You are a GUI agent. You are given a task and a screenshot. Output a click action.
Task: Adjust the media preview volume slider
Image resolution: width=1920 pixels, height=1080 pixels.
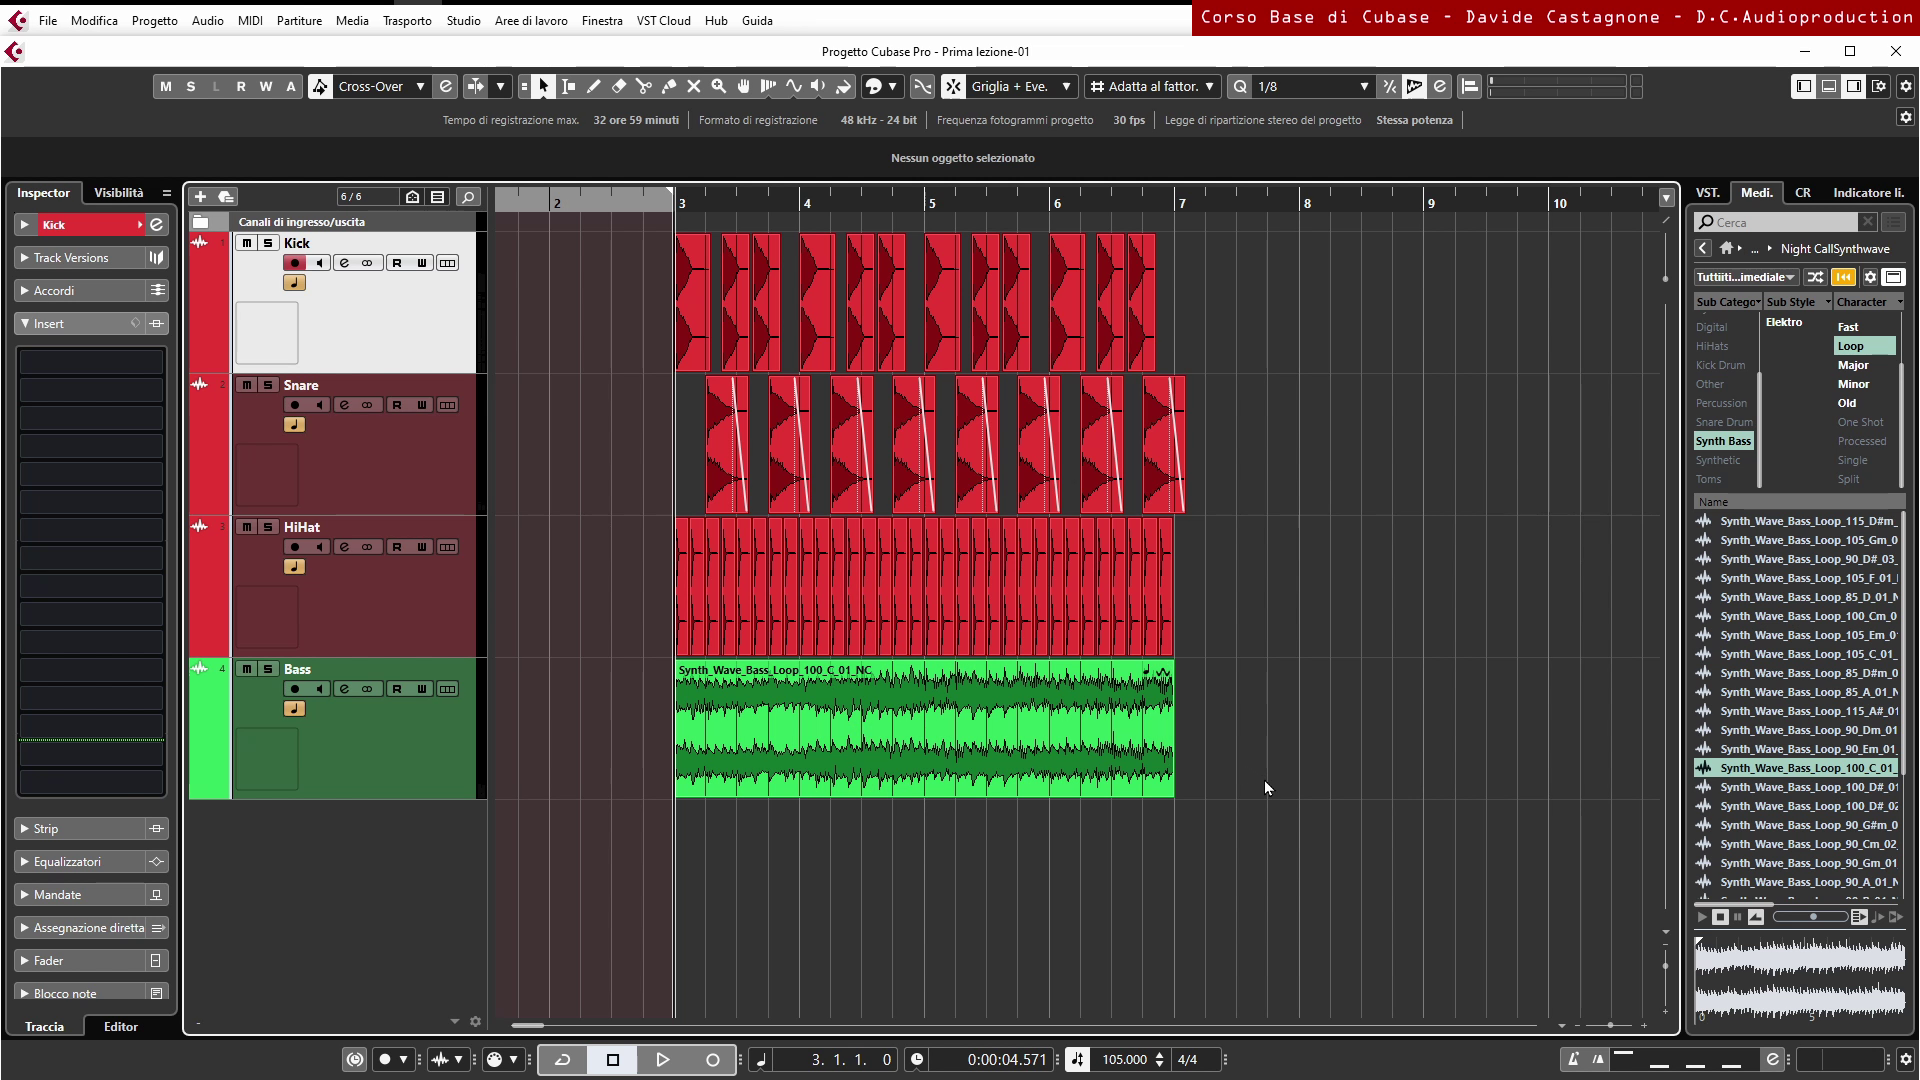(1811, 917)
